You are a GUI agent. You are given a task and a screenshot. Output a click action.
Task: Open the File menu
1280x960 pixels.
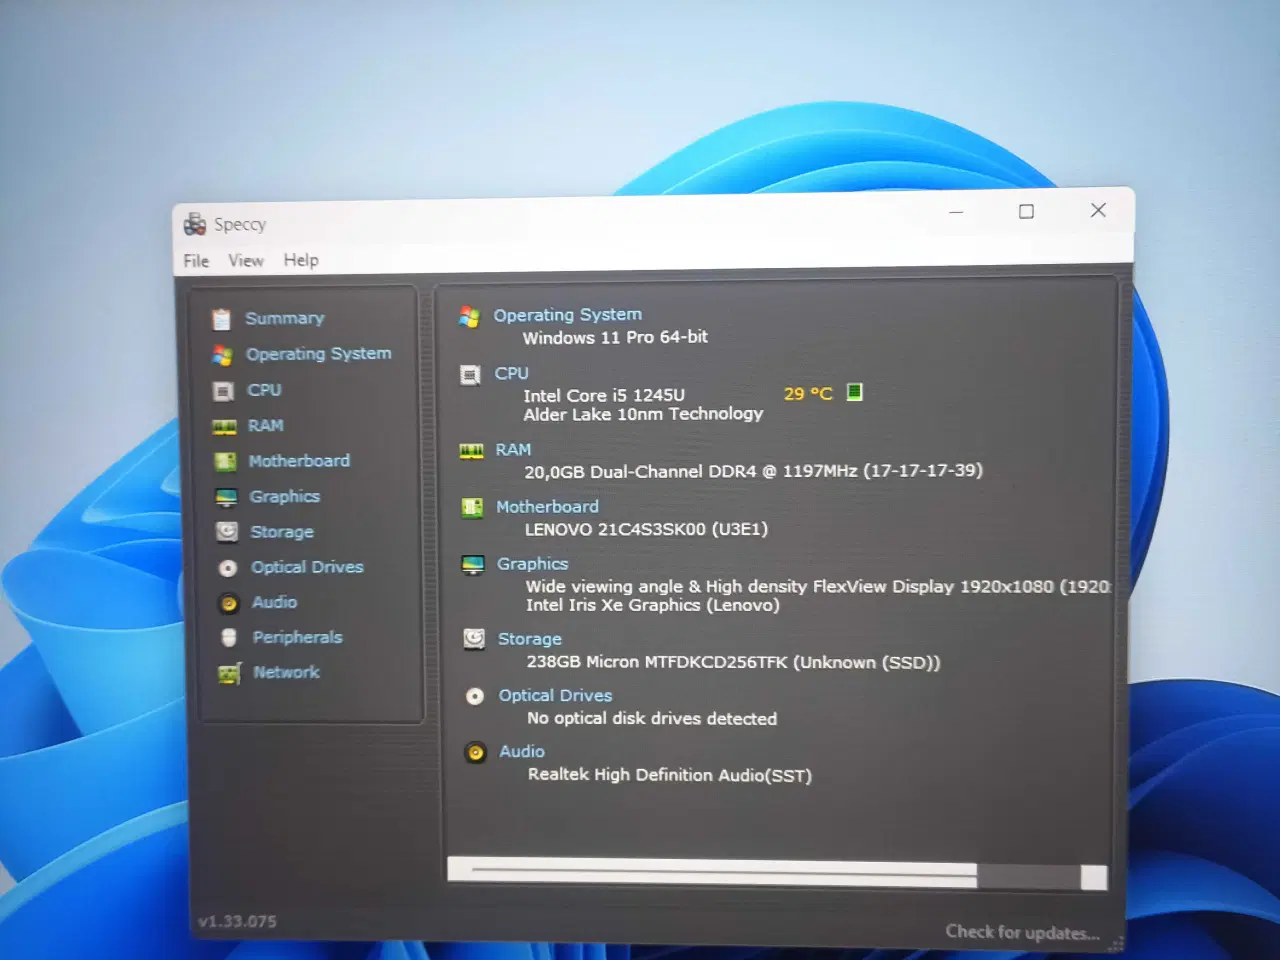196,261
